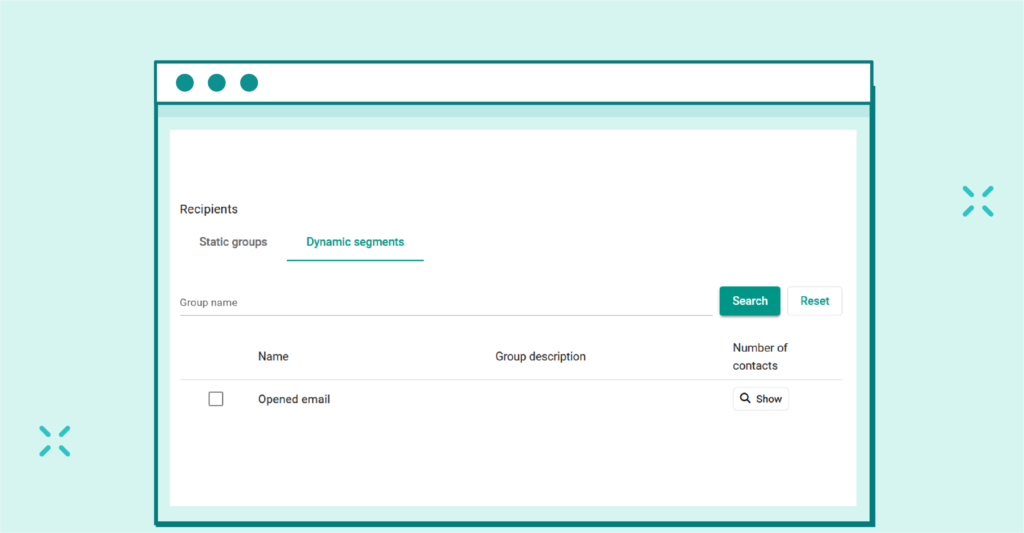
Task: Click the third teal dot in title bar
Action: (249, 83)
